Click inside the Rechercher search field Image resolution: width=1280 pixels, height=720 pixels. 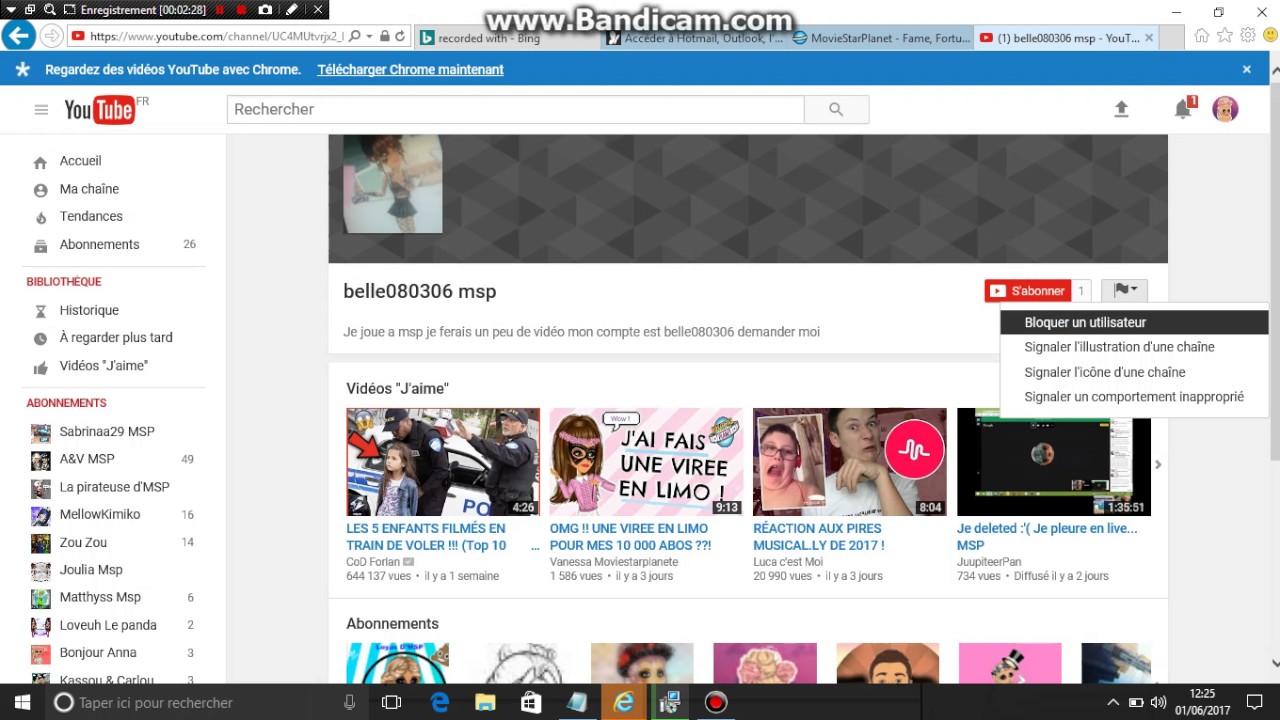click(x=515, y=110)
